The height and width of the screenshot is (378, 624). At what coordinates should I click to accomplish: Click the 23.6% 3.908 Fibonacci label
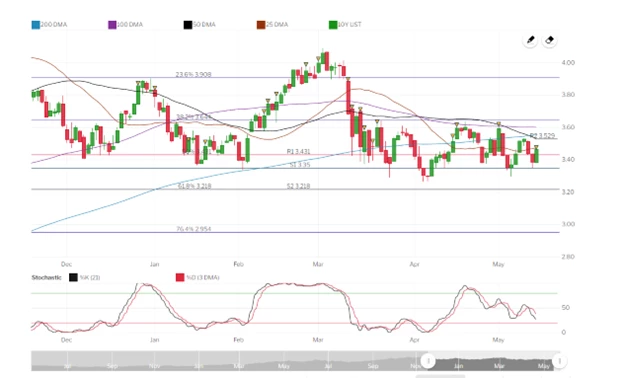[193, 74]
